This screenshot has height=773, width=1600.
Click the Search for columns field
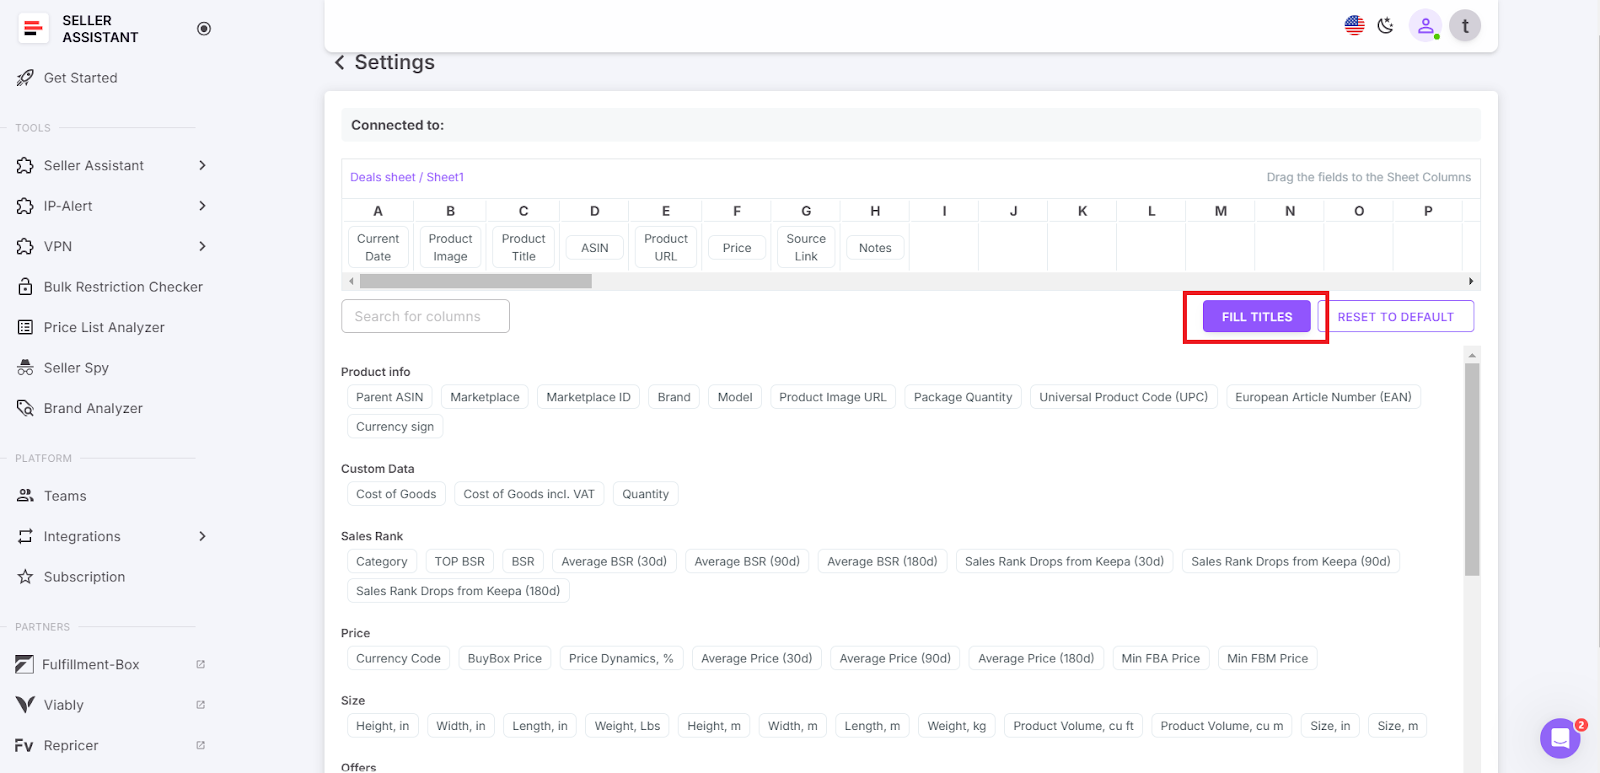pyautogui.click(x=425, y=316)
